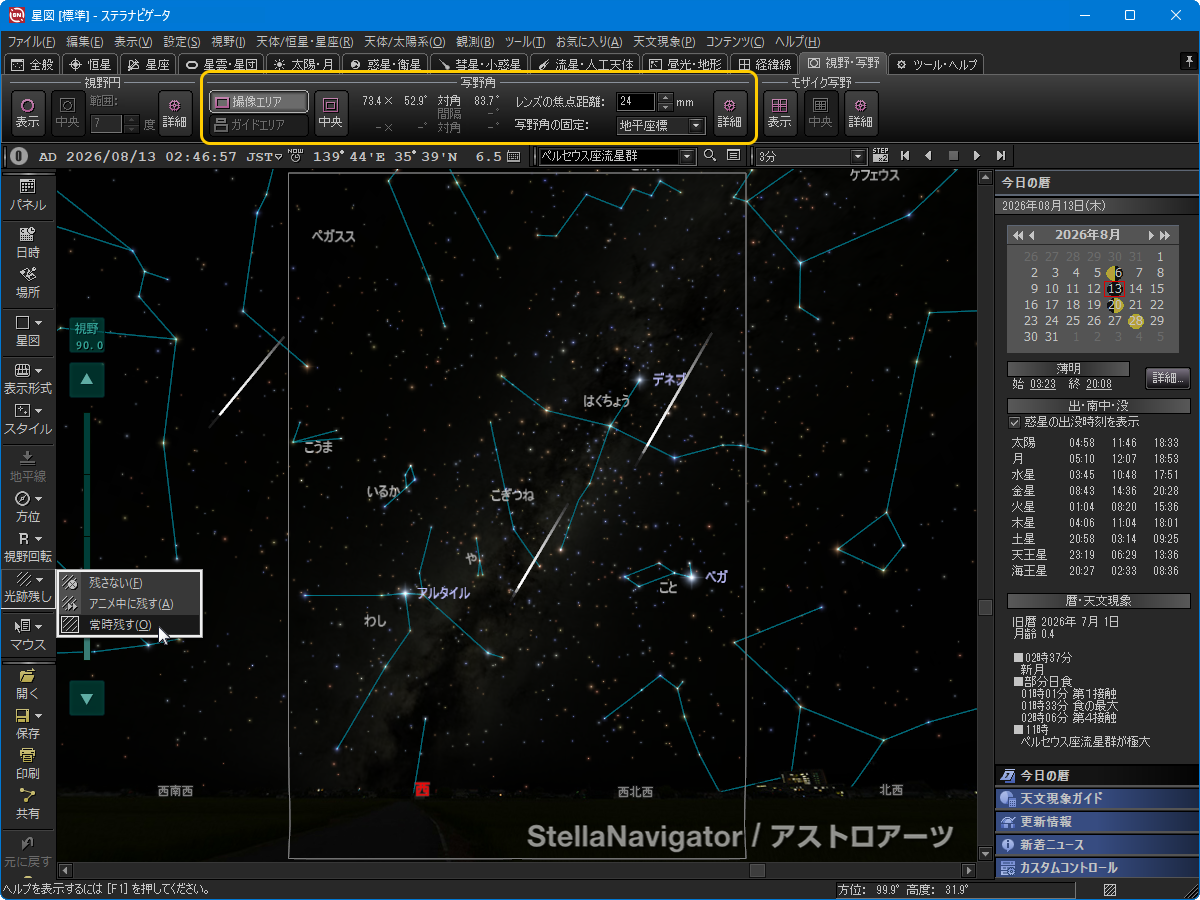Click the 印刷 print icon
The image size is (1200, 900).
[27, 763]
